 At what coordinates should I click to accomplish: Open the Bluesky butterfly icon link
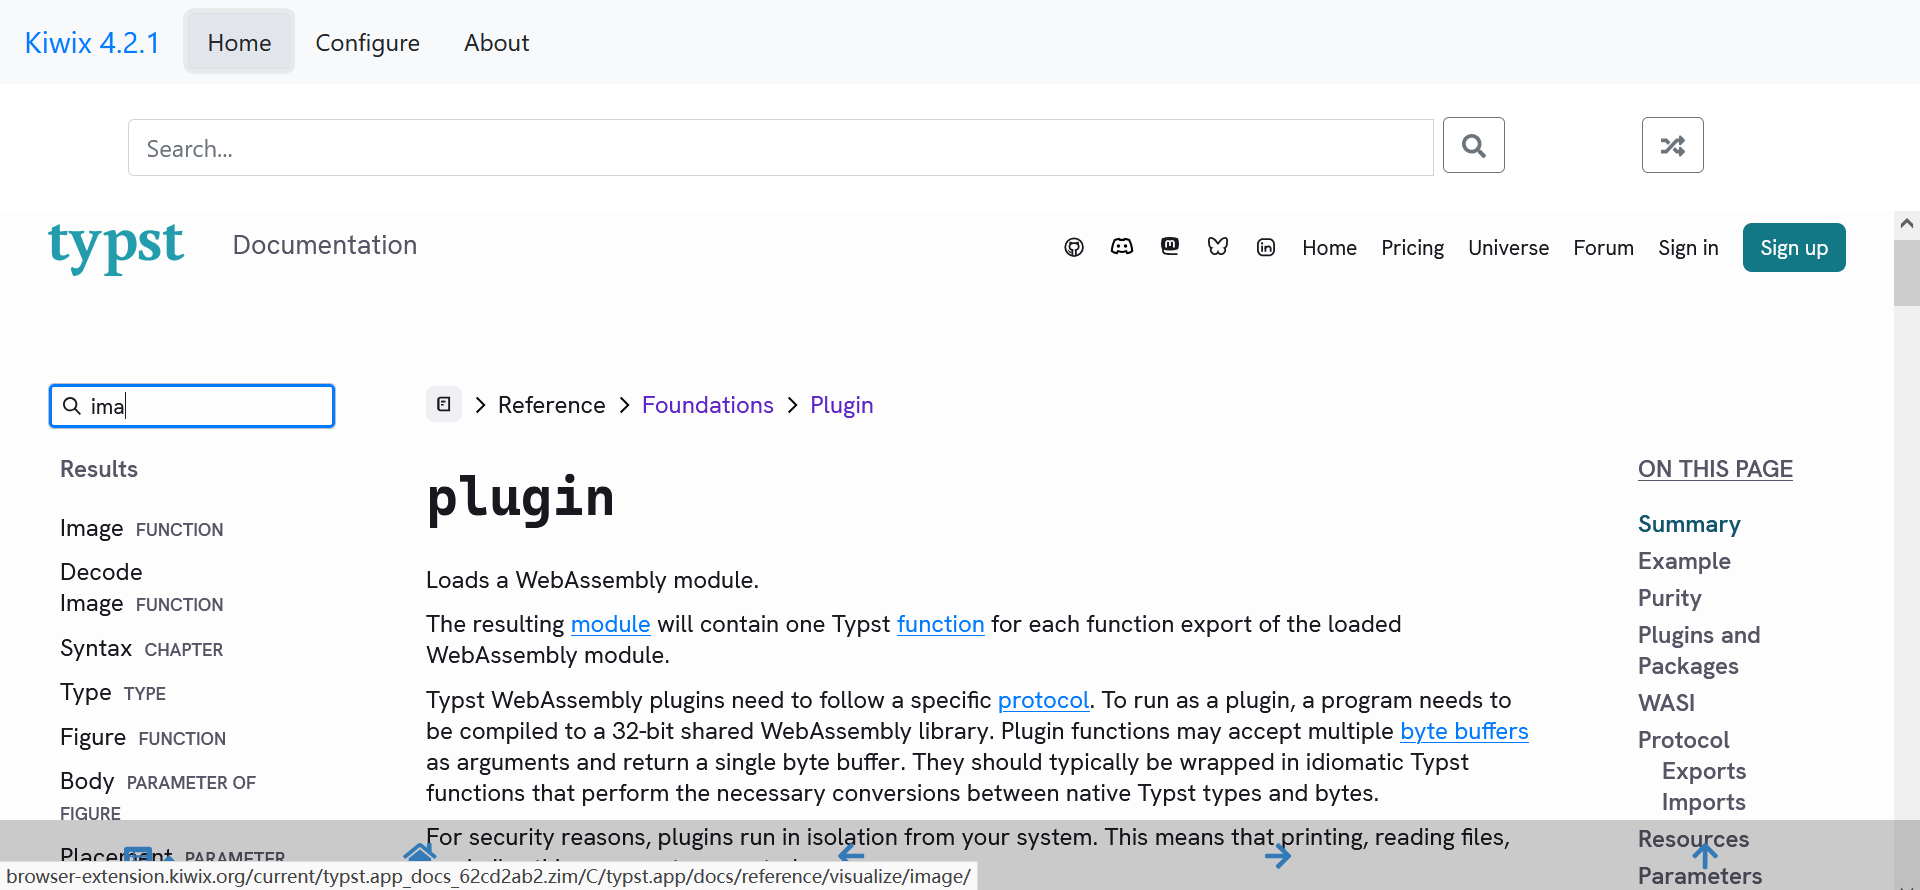(x=1218, y=247)
